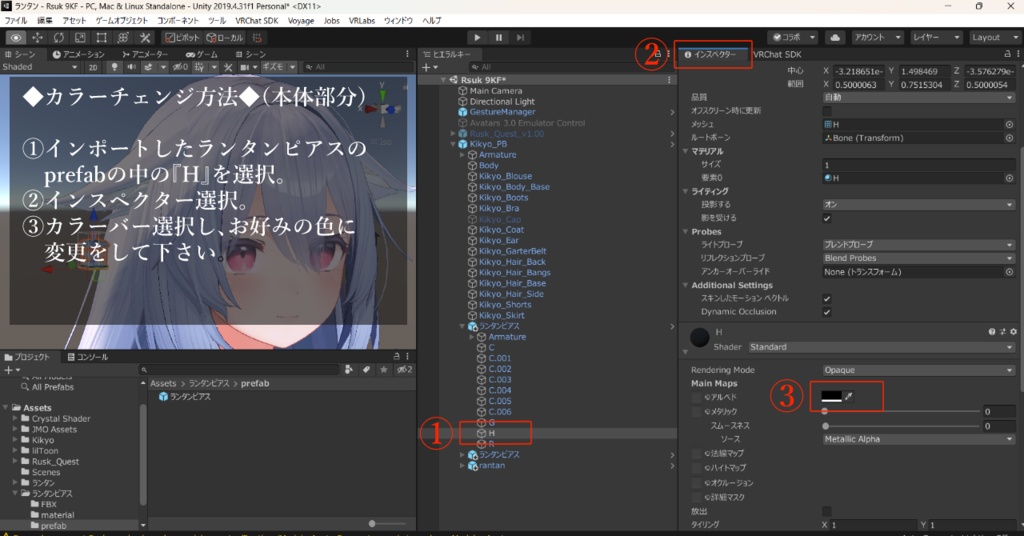Open Shader Standard dropdown

[x=882, y=347]
